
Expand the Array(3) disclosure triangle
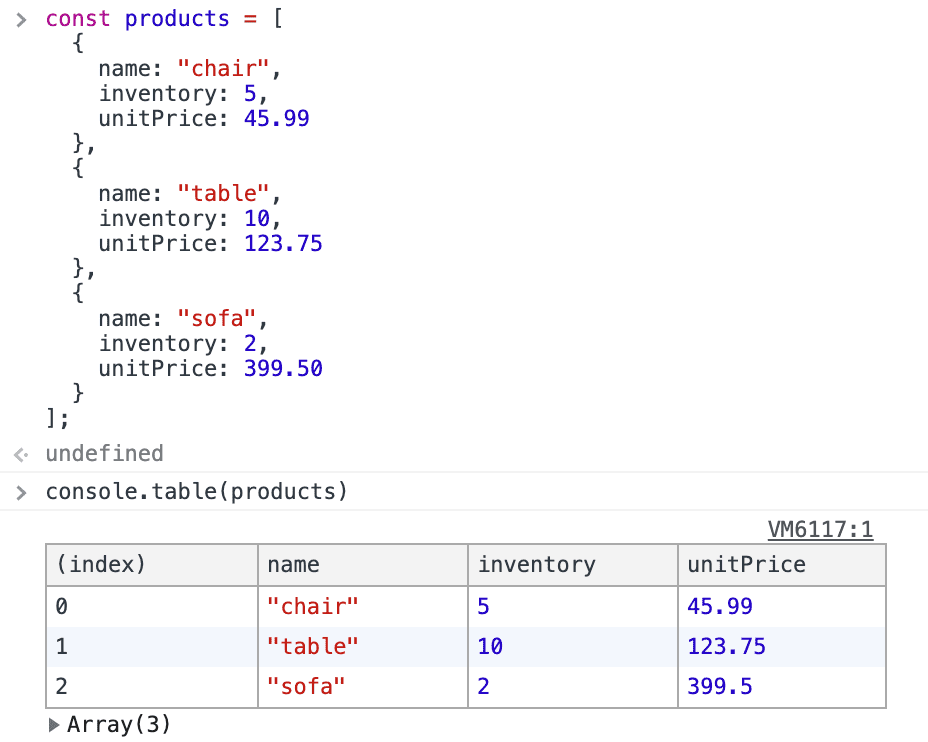pyautogui.click(x=54, y=726)
